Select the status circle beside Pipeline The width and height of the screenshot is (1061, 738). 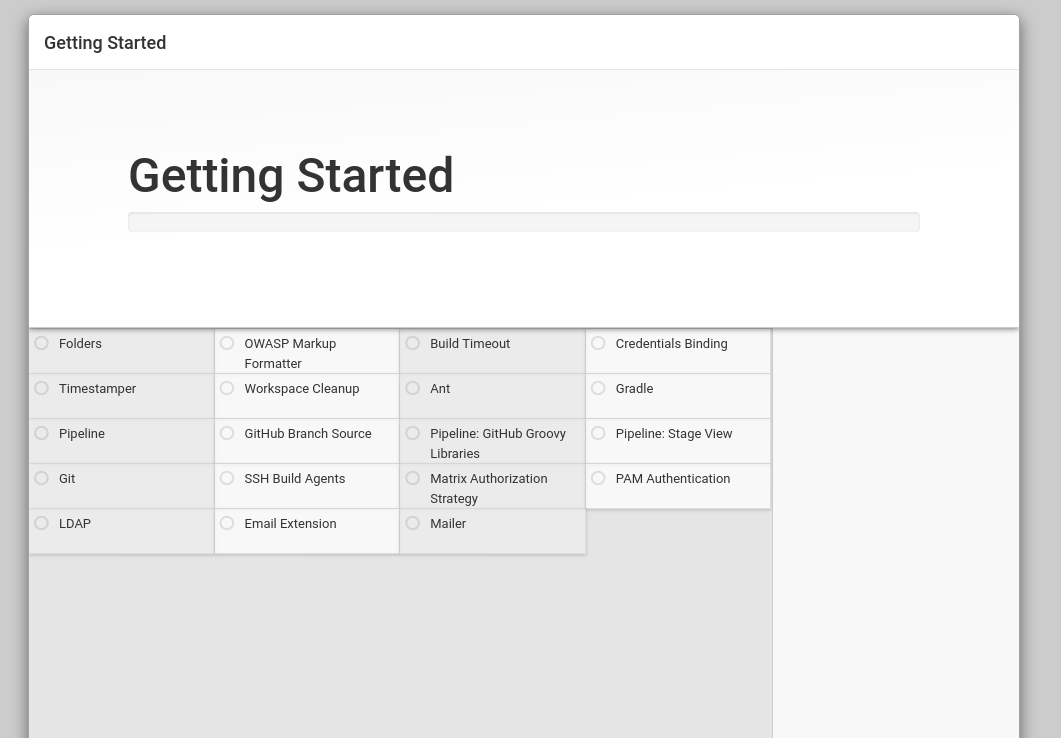click(42, 433)
